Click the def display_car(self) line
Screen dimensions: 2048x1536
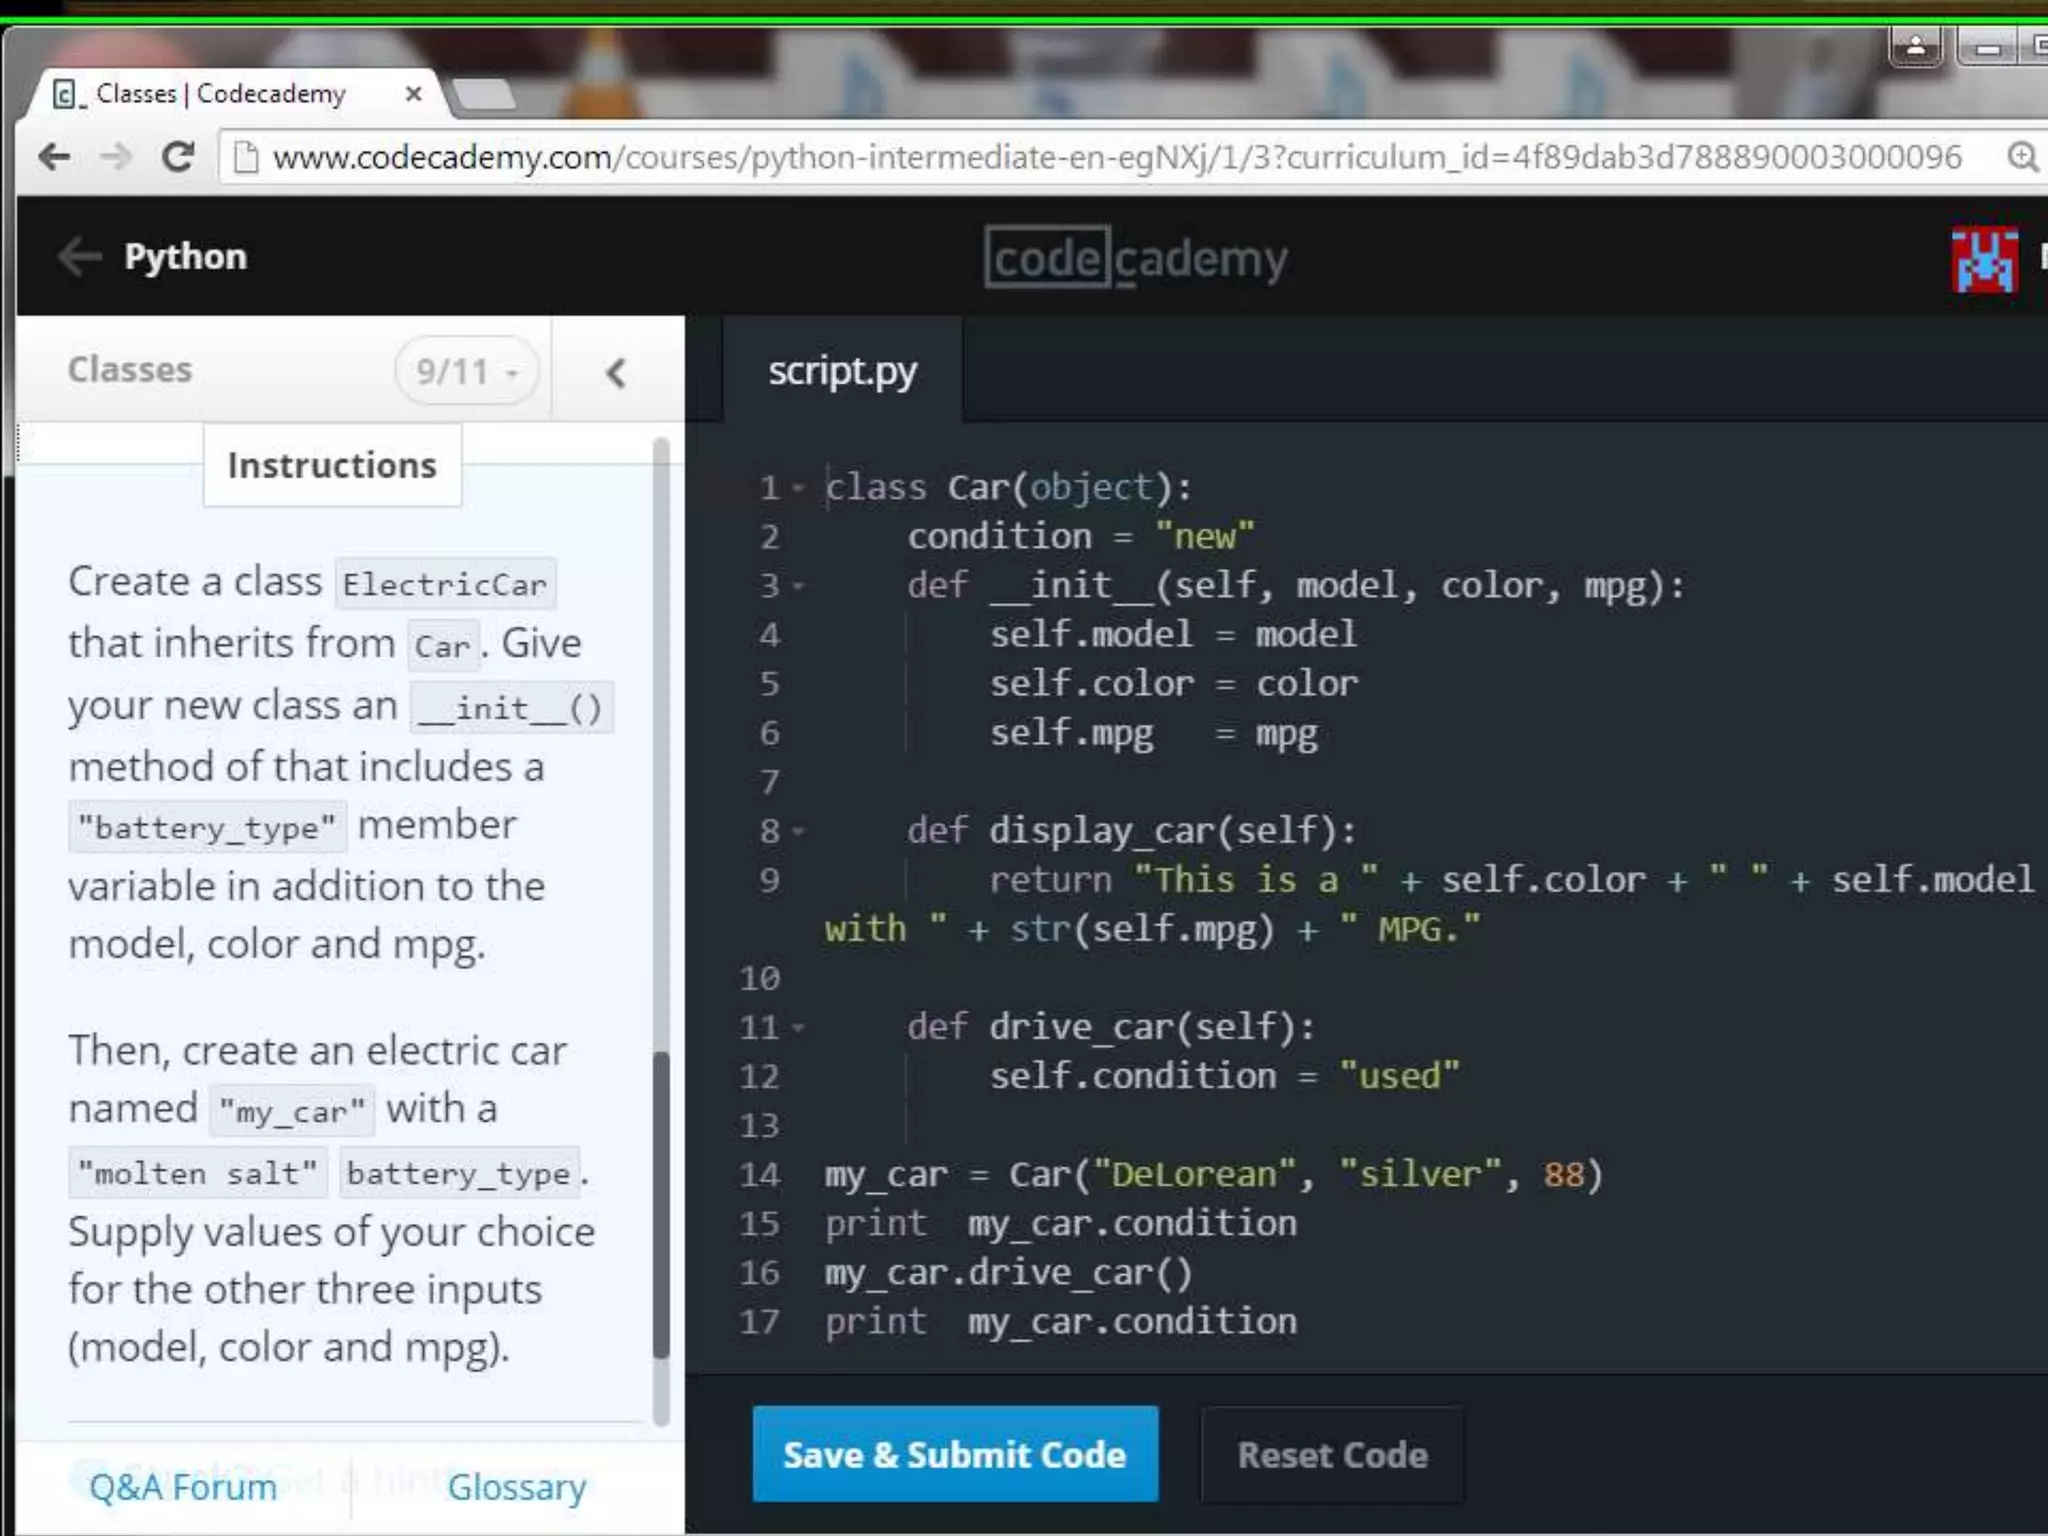1132,831
